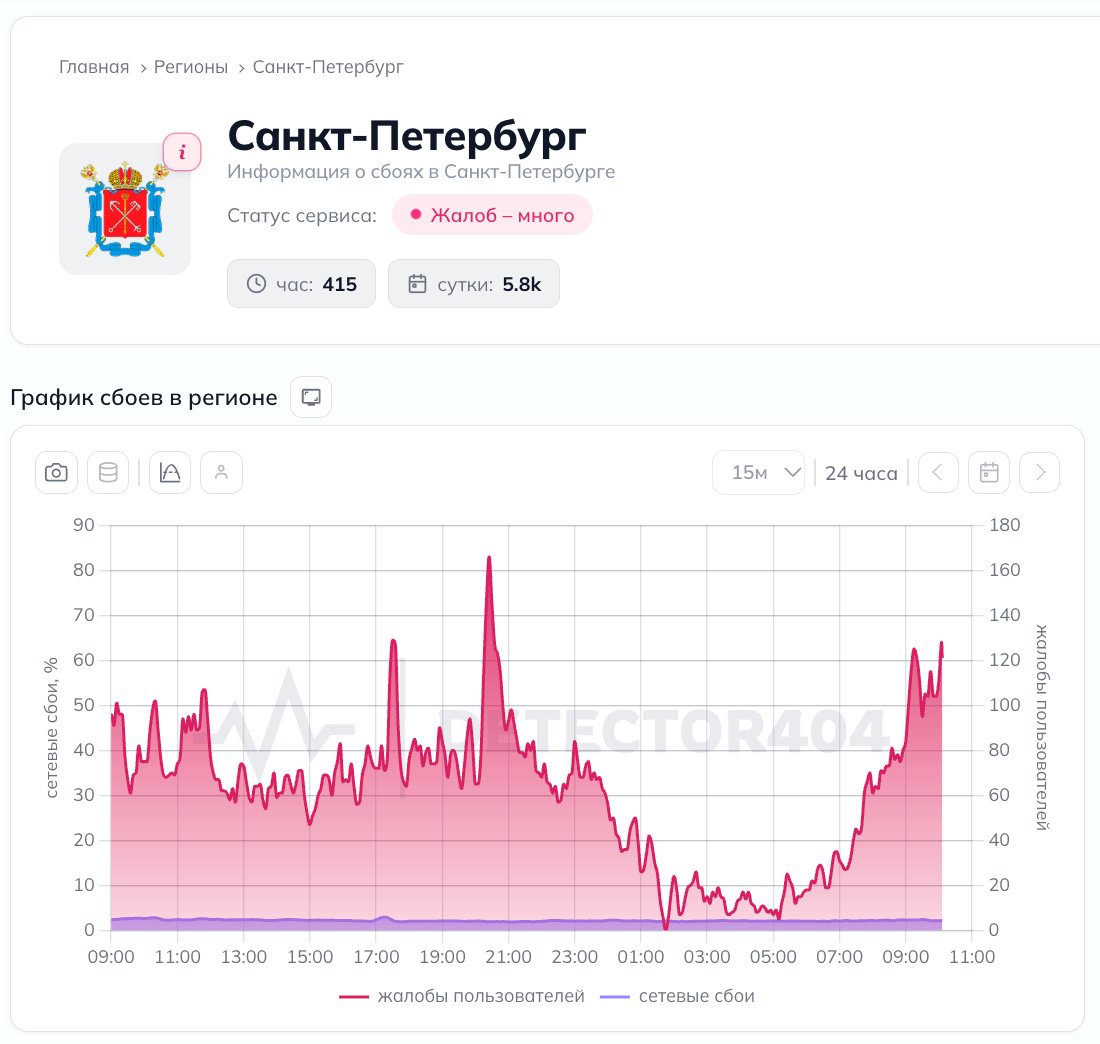Go to previous period with left arrow
Image resolution: width=1100 pixels, height=1044 pixels.
click(x=938, y=472)
